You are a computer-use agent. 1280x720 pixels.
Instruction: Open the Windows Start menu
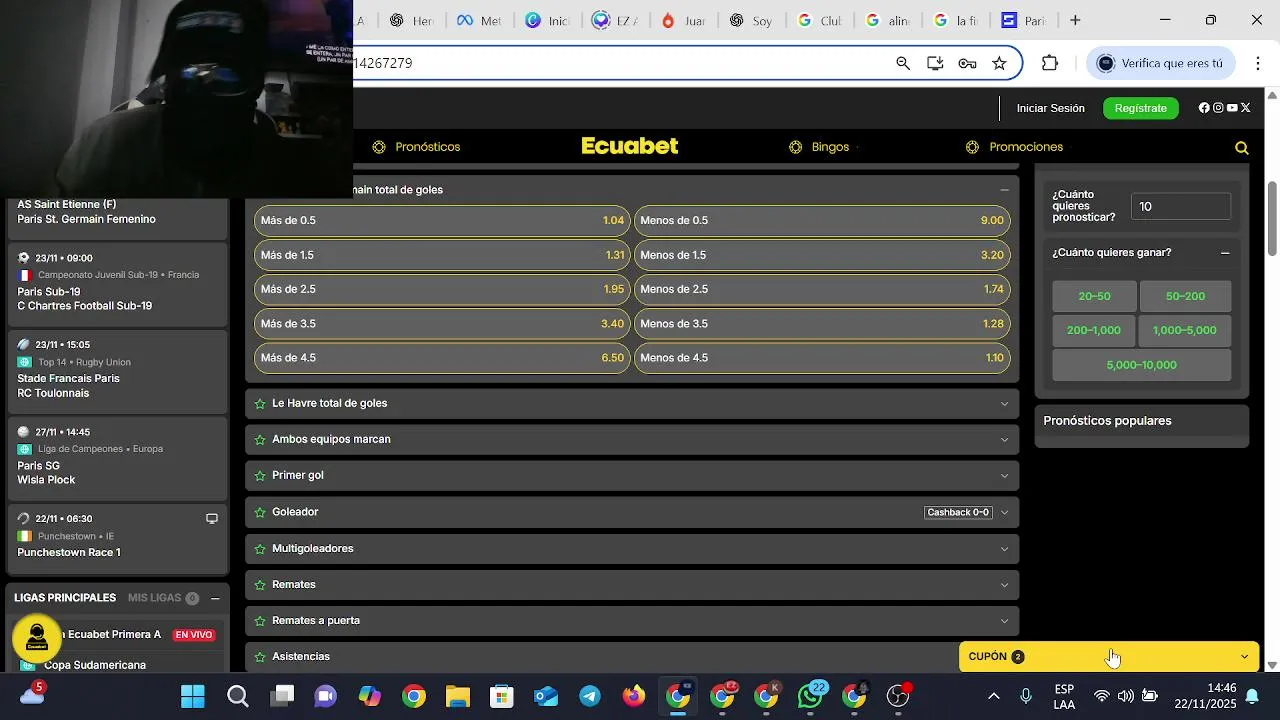pyautogui.click(x=193, y=696)
